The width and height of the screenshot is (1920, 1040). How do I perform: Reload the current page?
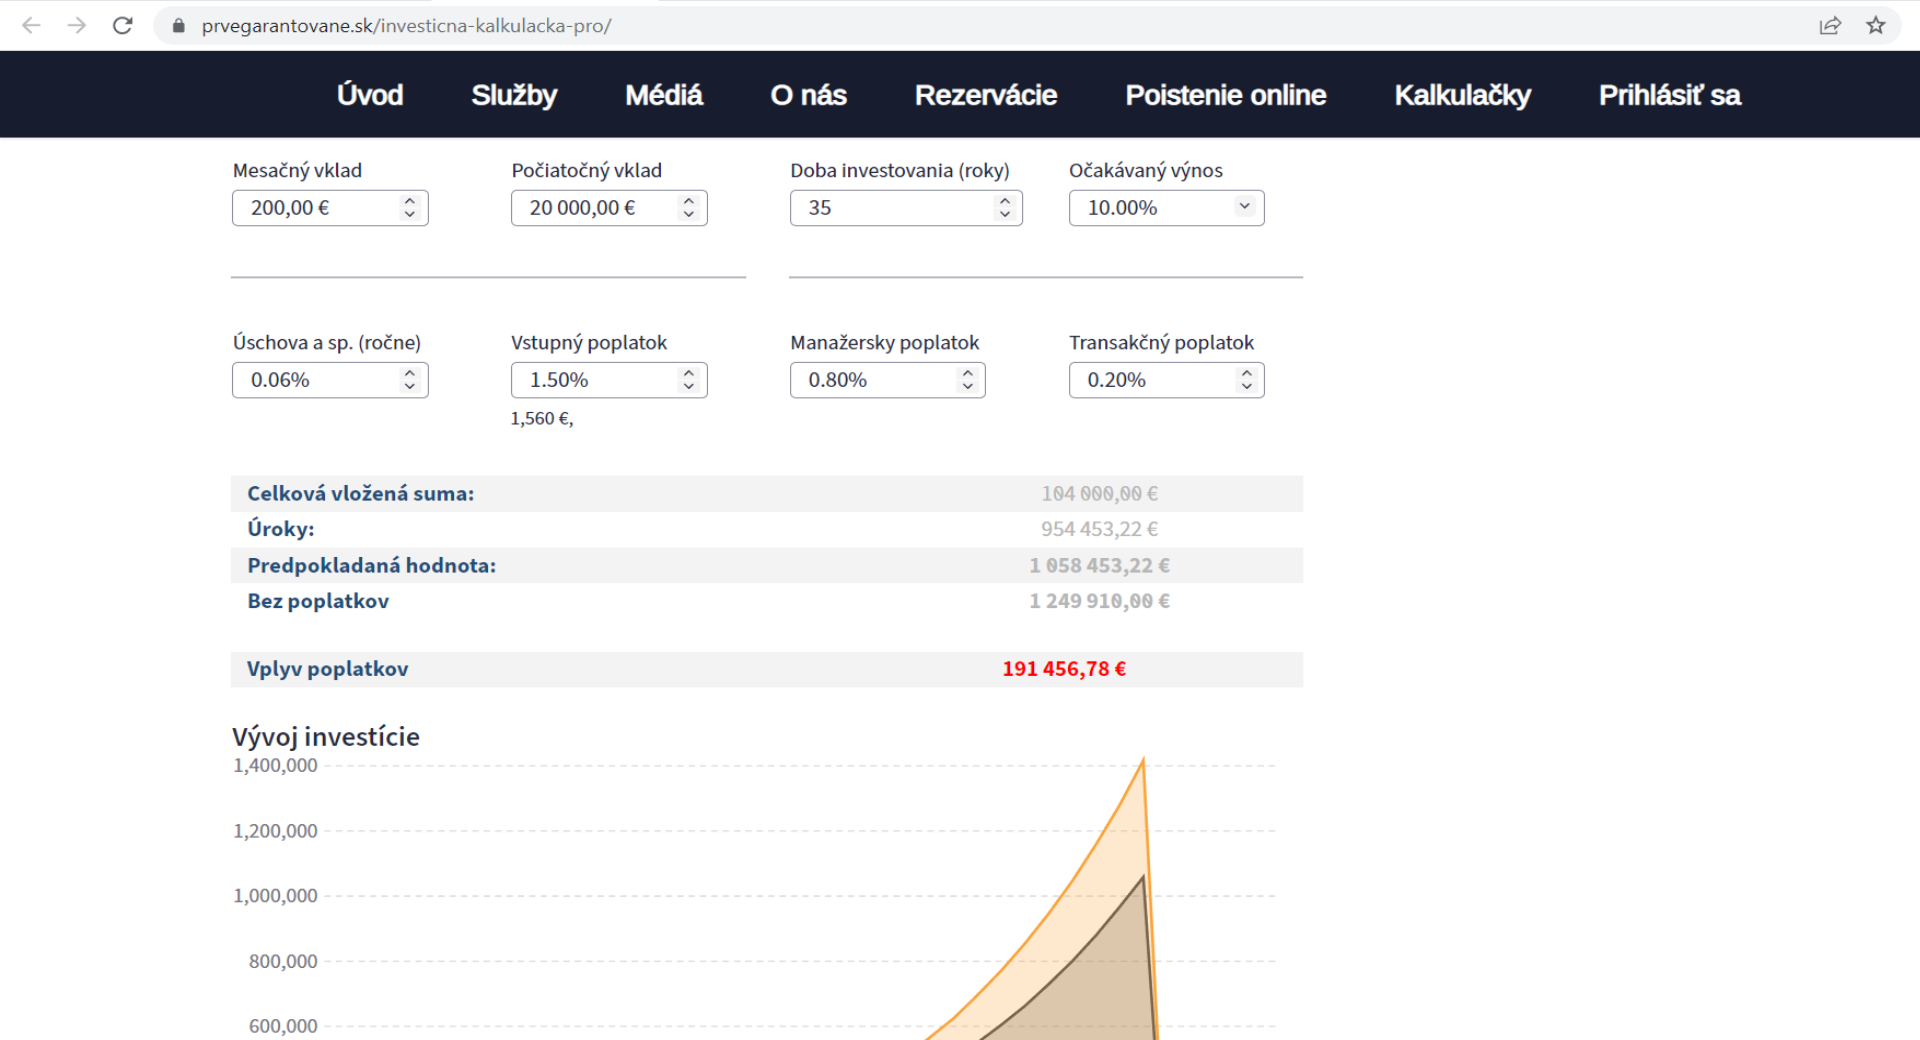tap(123, 25)
